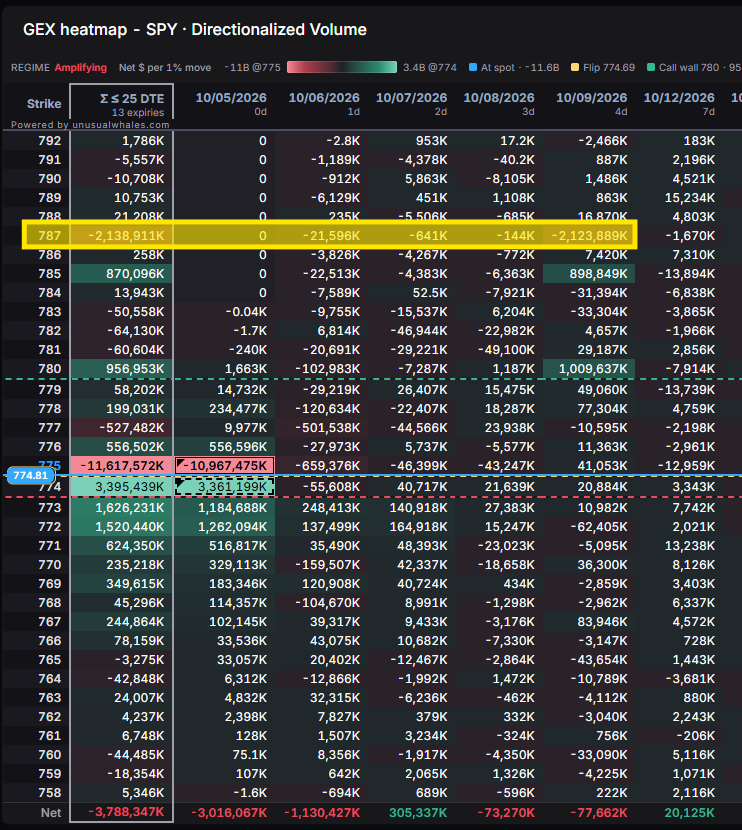Click the -659,376K cell at strike 775
Screen dimensions: 742x830
tap(321, 465)
